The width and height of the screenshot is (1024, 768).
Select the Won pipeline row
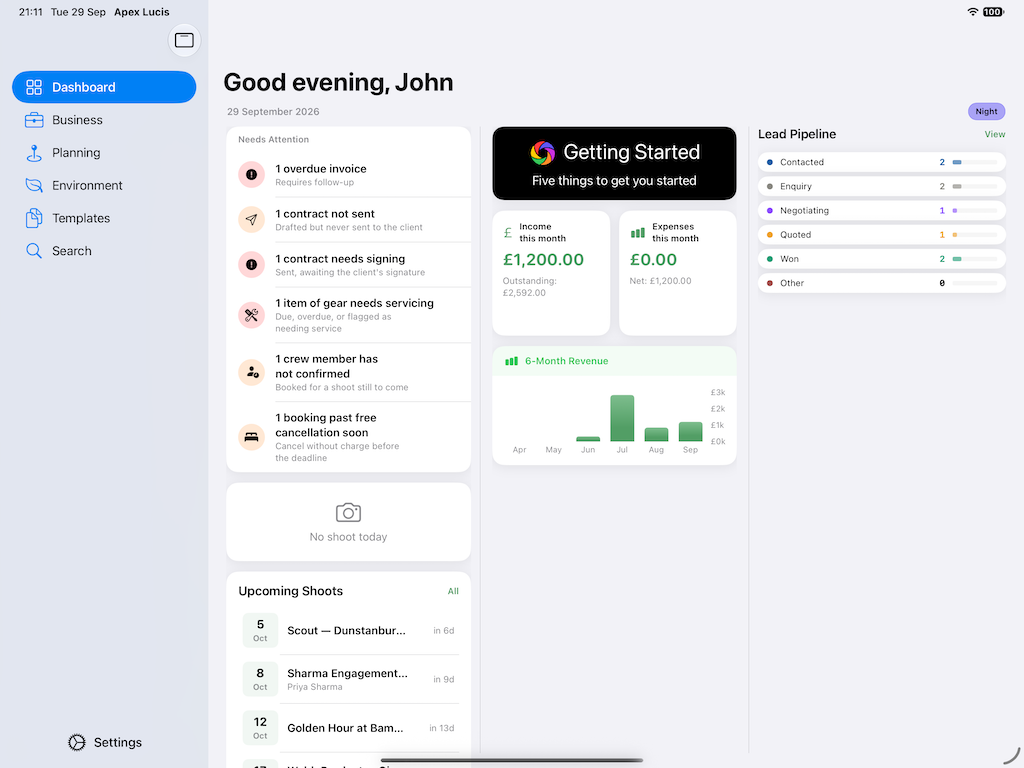[882, 259]
